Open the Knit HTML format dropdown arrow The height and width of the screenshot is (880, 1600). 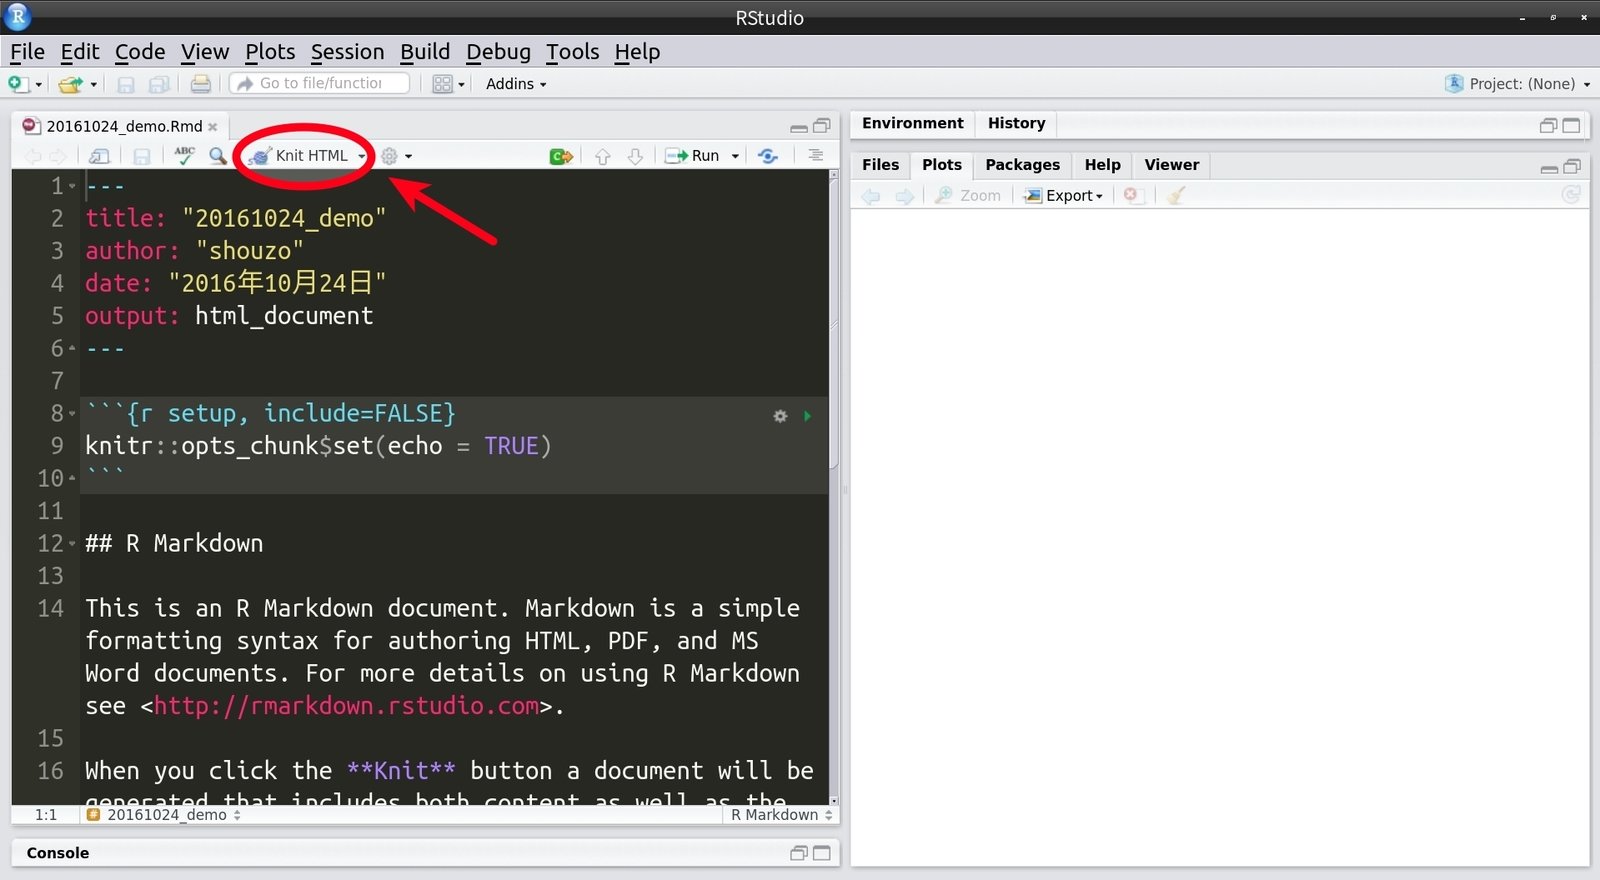tap(361, 156)
